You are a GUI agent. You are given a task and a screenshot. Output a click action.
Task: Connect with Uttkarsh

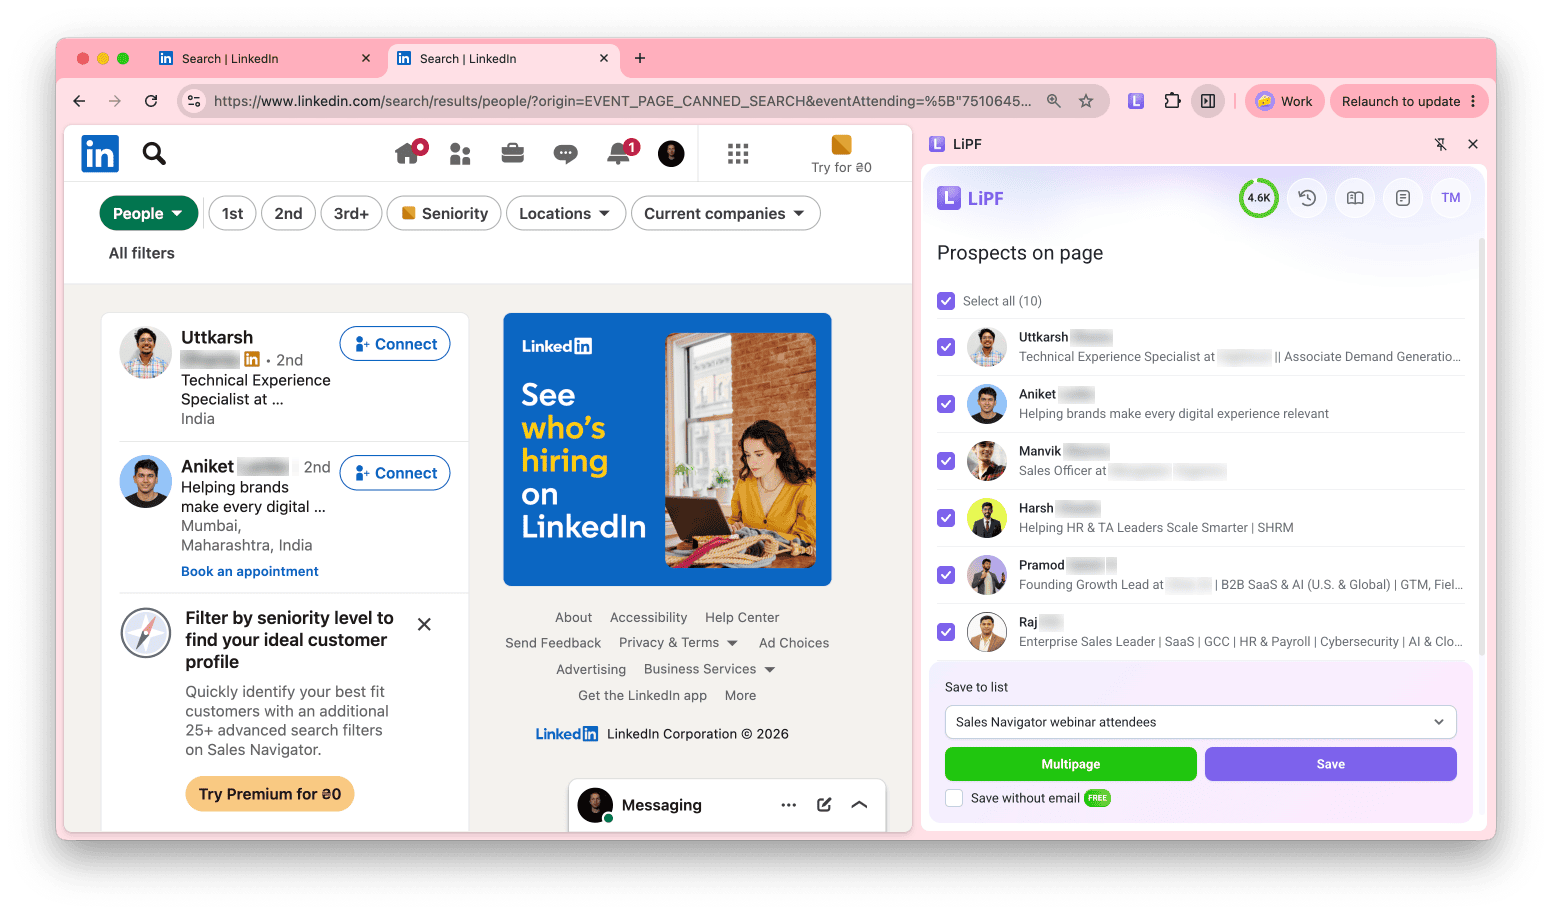[395, 344]
